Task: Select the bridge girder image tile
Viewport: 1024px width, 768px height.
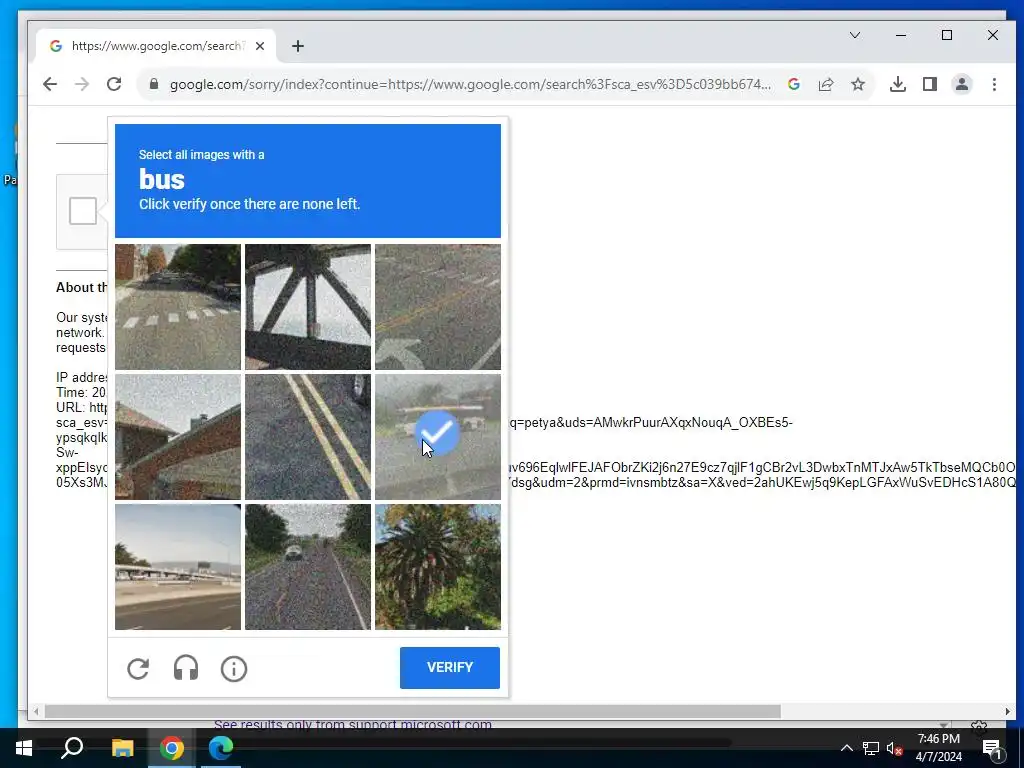Action: click(308, 307)
